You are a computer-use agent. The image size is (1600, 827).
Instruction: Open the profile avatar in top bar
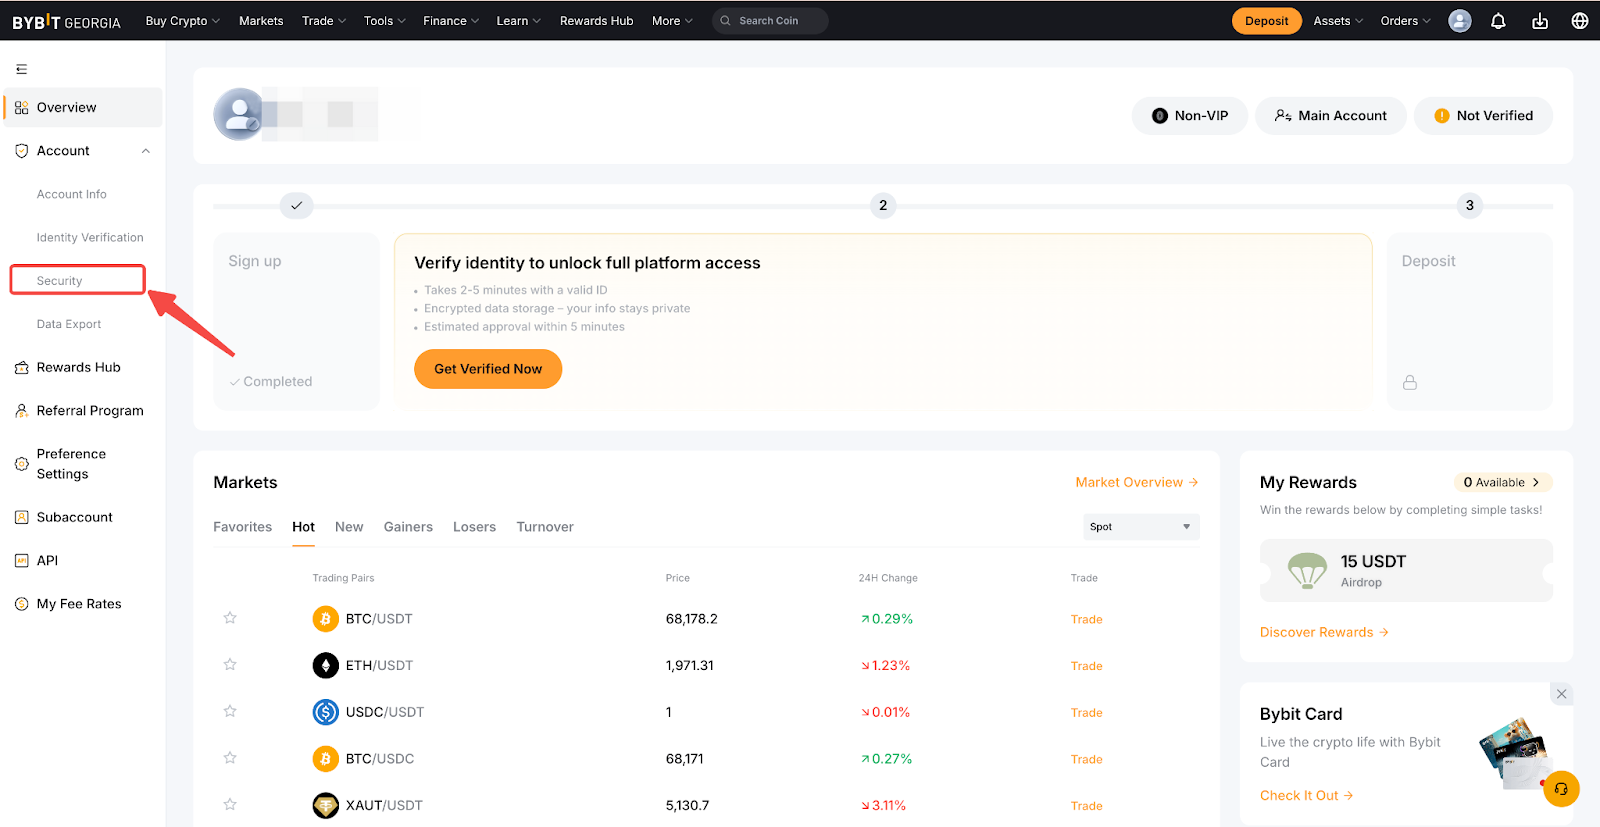pos(1460,21)
